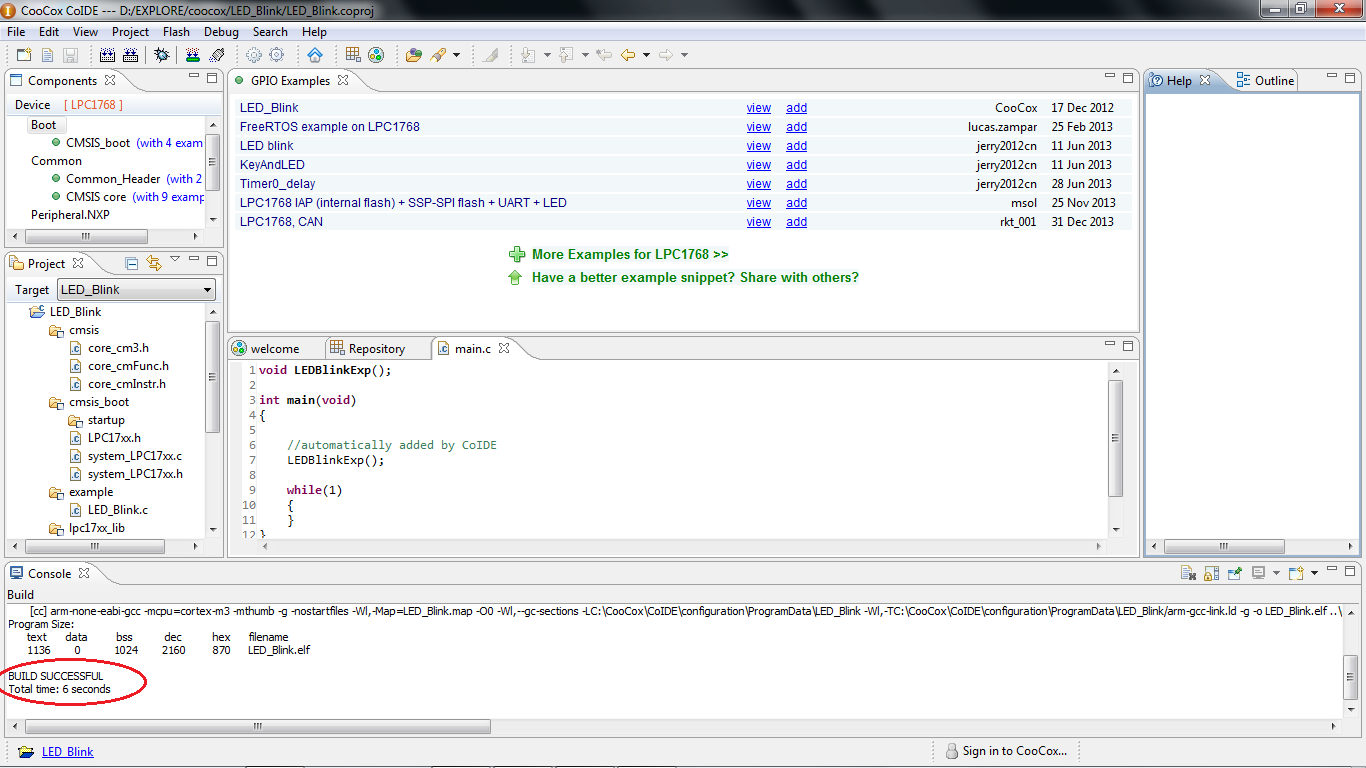Select core_cm3.h in the Project tree
This screenshot has width=1366, height=768.
click(x=118, y=348)
